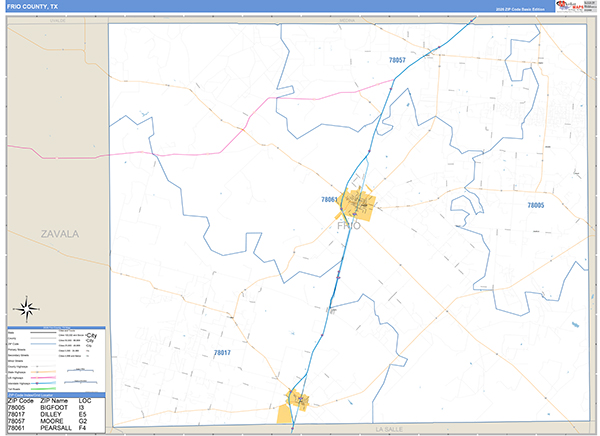Click the Interstate Highways legend line sample

click(x=43, y=383)
